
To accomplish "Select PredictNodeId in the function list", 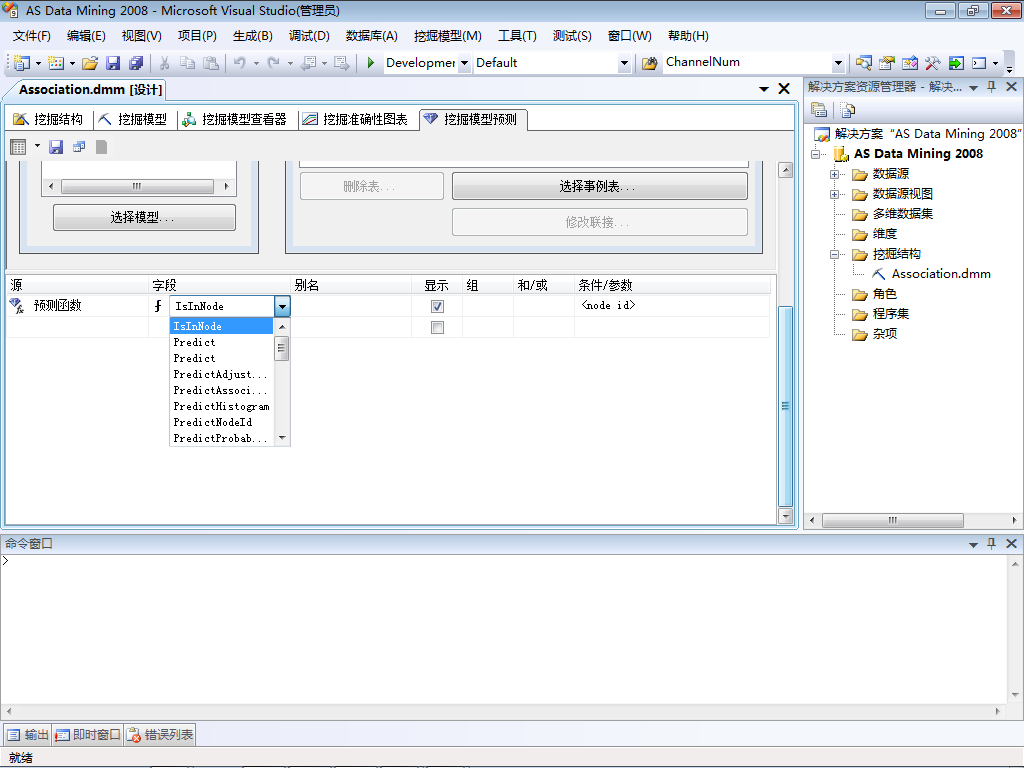I will [221, 423].
